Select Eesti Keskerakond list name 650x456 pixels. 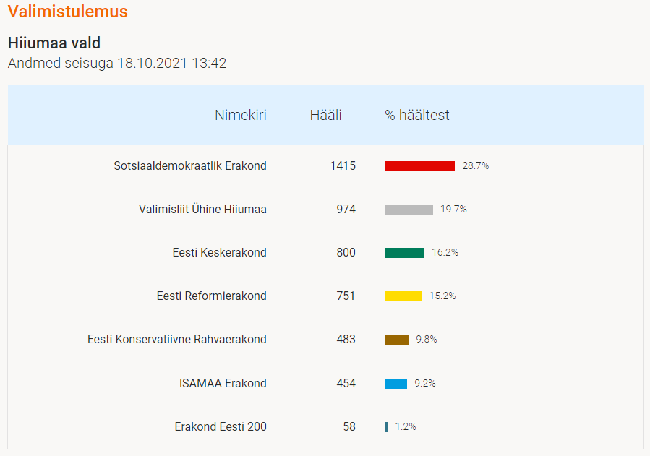click(x=220, y=252)
